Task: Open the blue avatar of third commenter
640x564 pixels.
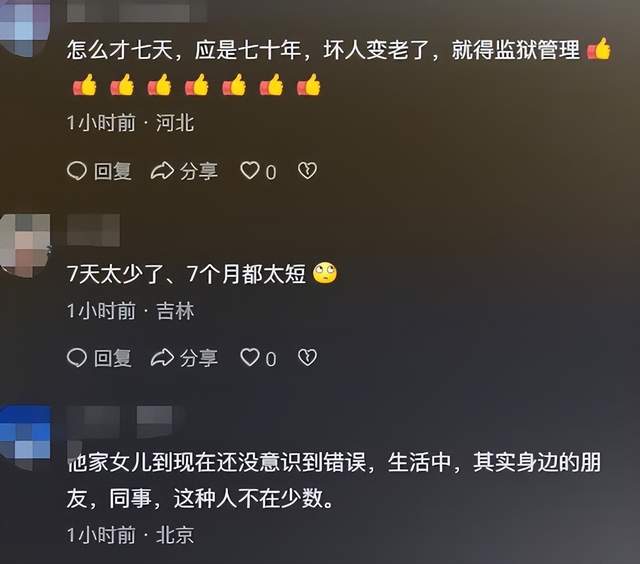Action: click(x=24, y=437)
